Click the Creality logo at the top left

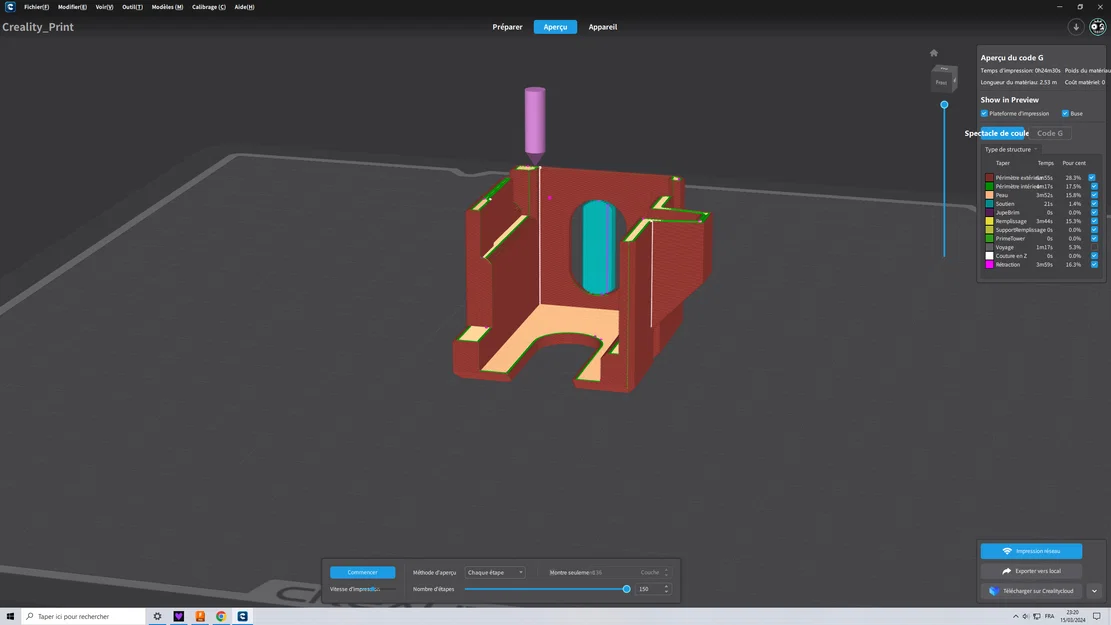tap(8, 6)
